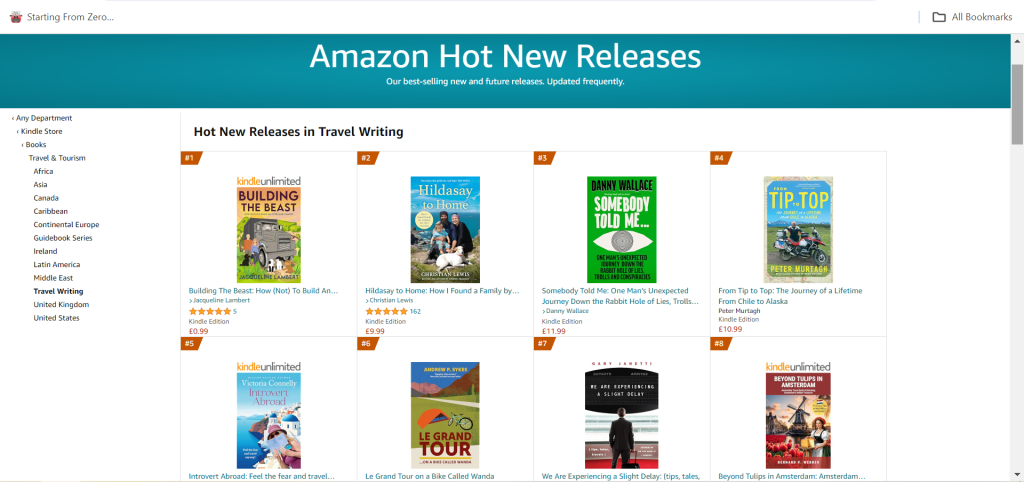This screenshot has width=1024, height=482.
Task: Open the All Bookmarks folder icon
Action: pyautogui.click(x=939, y=17)
